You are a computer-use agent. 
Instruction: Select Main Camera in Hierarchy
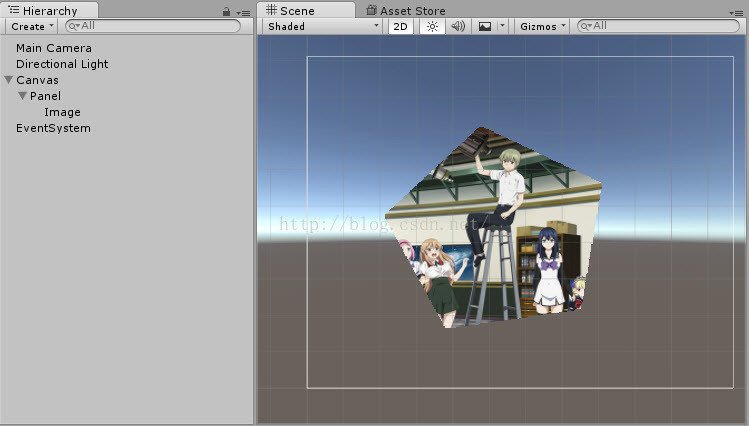(x=54, y=48)
